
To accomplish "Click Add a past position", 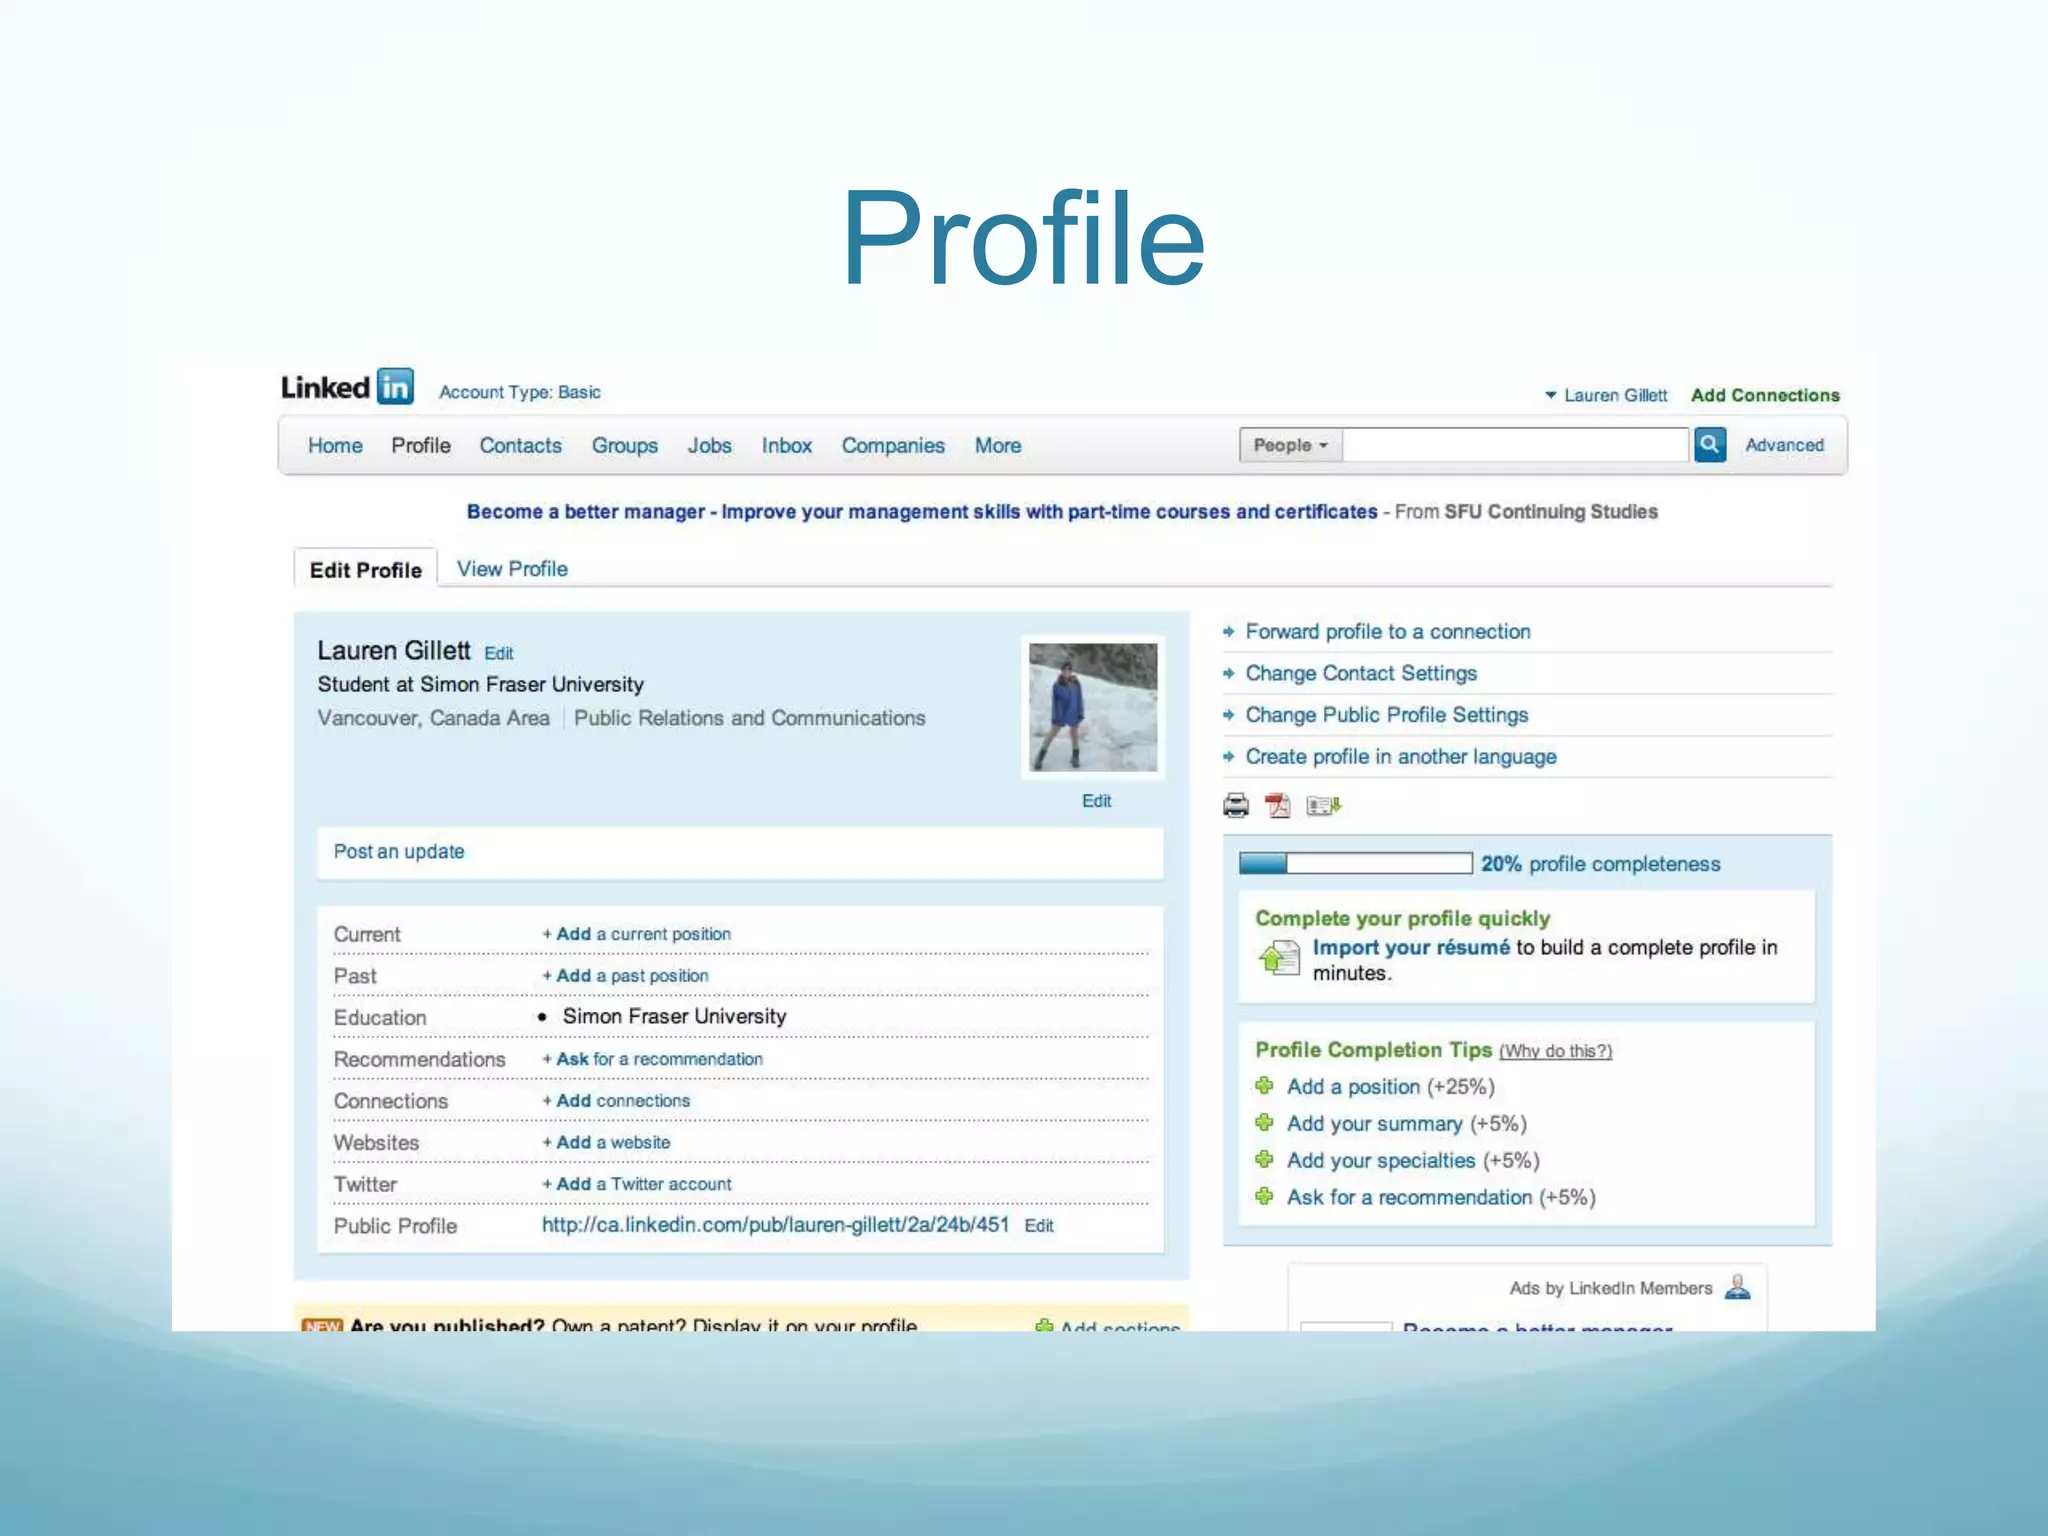I will pyautogui.click(x=625, y=976).
